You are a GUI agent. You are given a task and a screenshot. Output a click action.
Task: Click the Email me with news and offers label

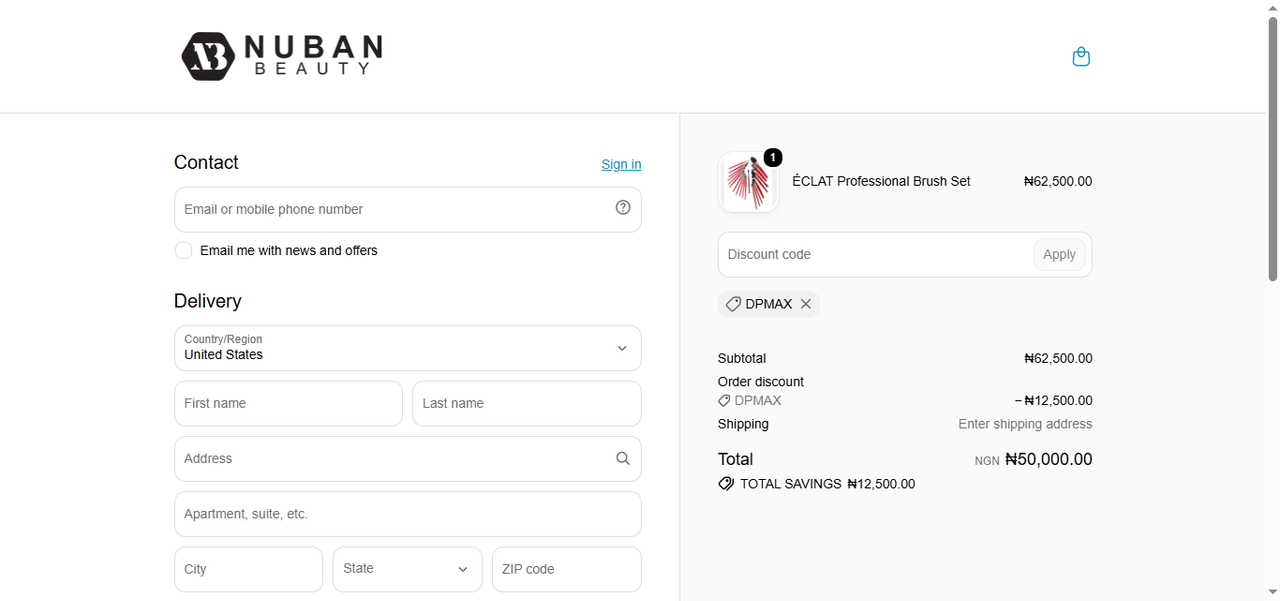coord(289,250)
